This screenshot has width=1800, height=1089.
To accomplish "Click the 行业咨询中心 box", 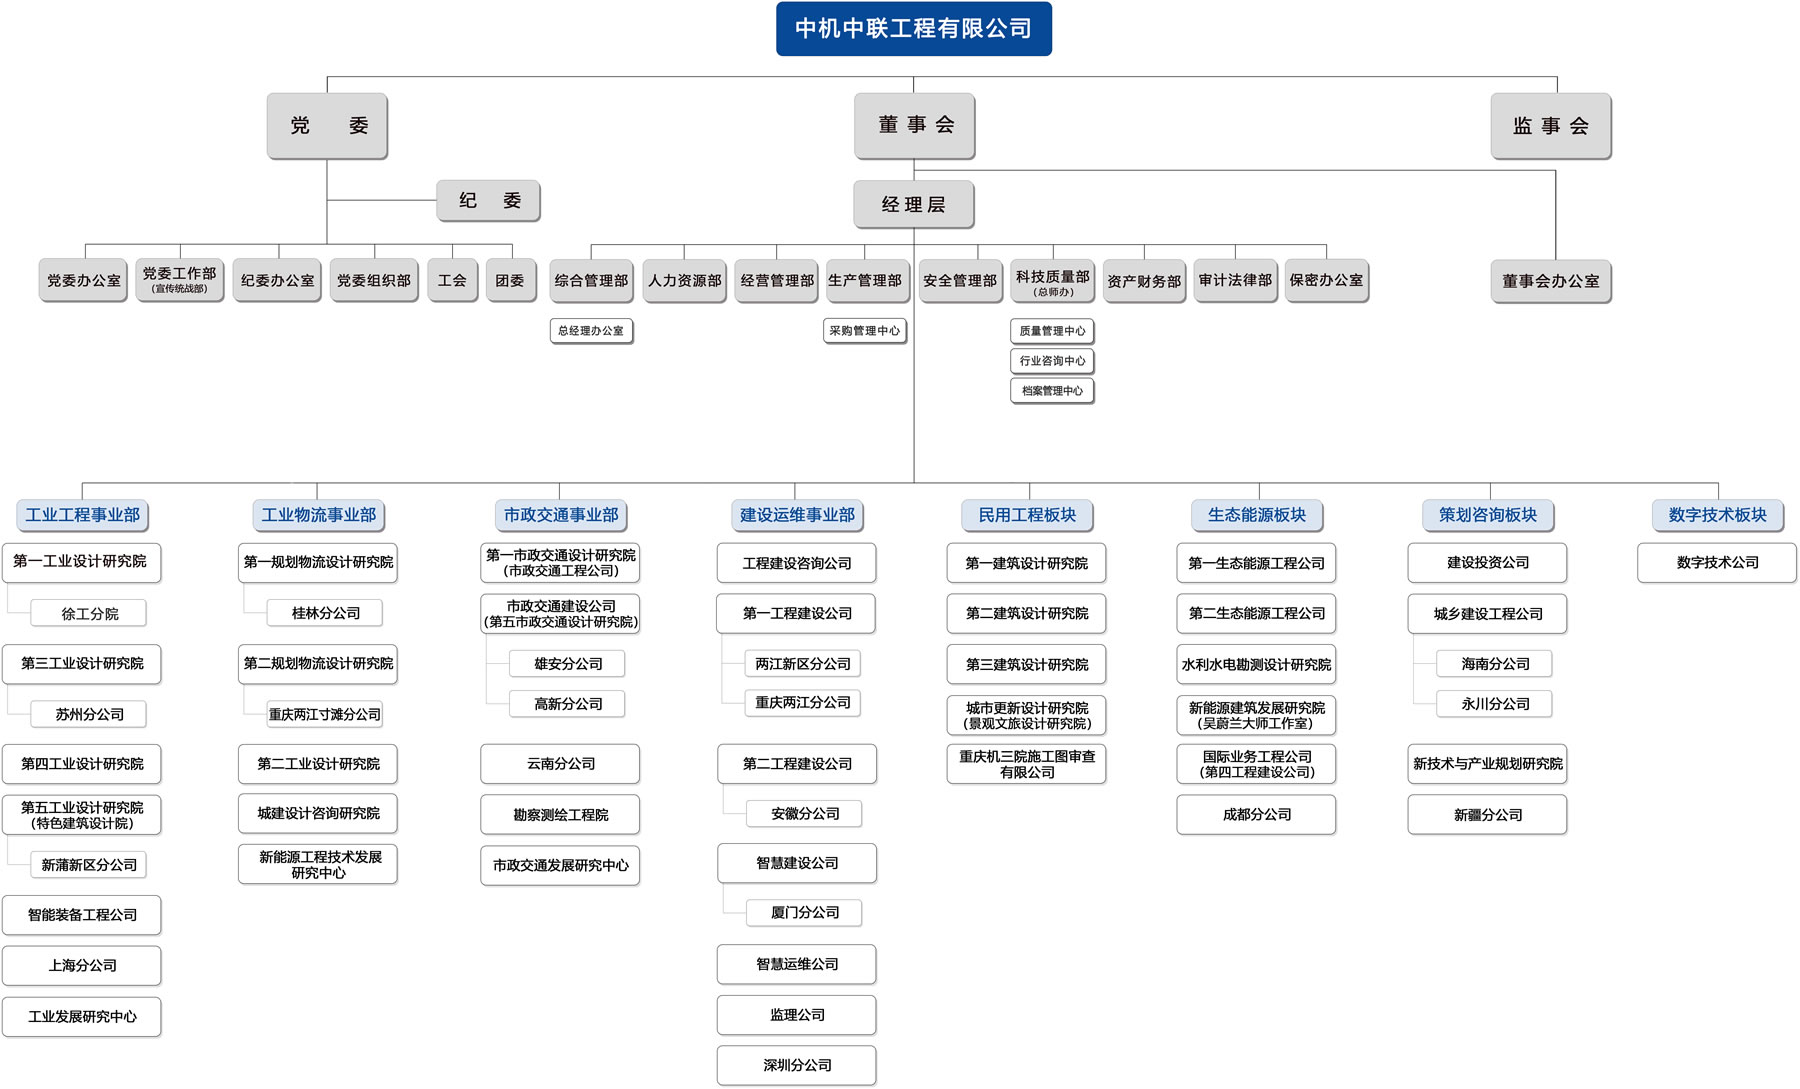I will click(1053, 361).
